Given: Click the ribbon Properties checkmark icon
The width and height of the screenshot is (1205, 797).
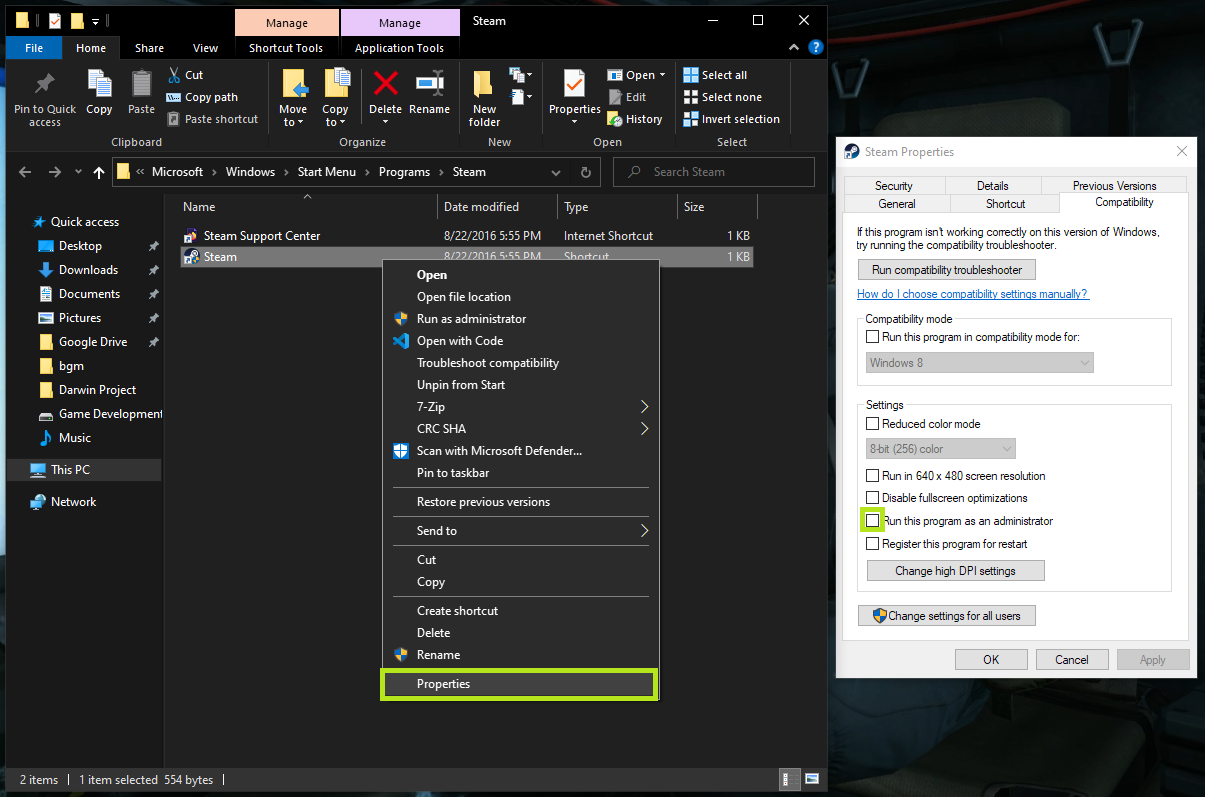Looking at the screenshot, I should click(574, 84).
